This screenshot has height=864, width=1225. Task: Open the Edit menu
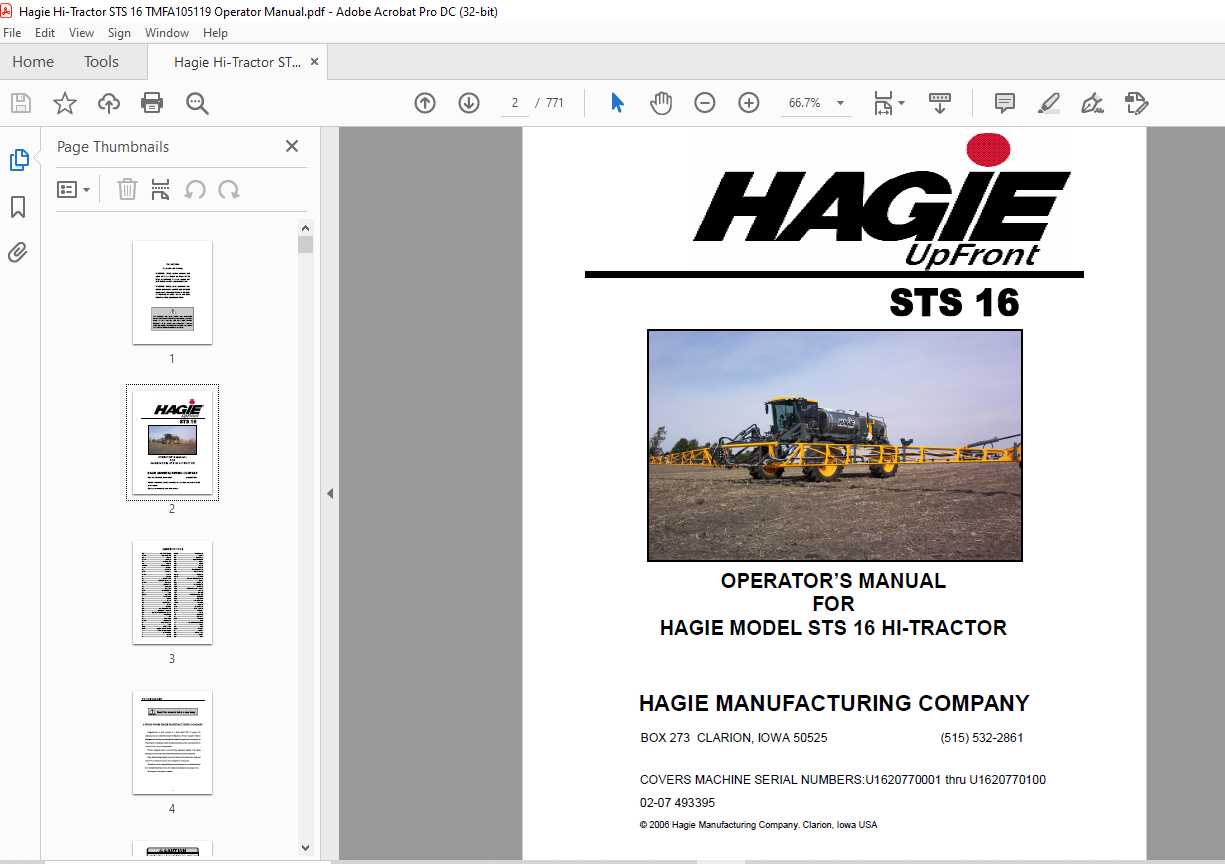tap(45, 33)
